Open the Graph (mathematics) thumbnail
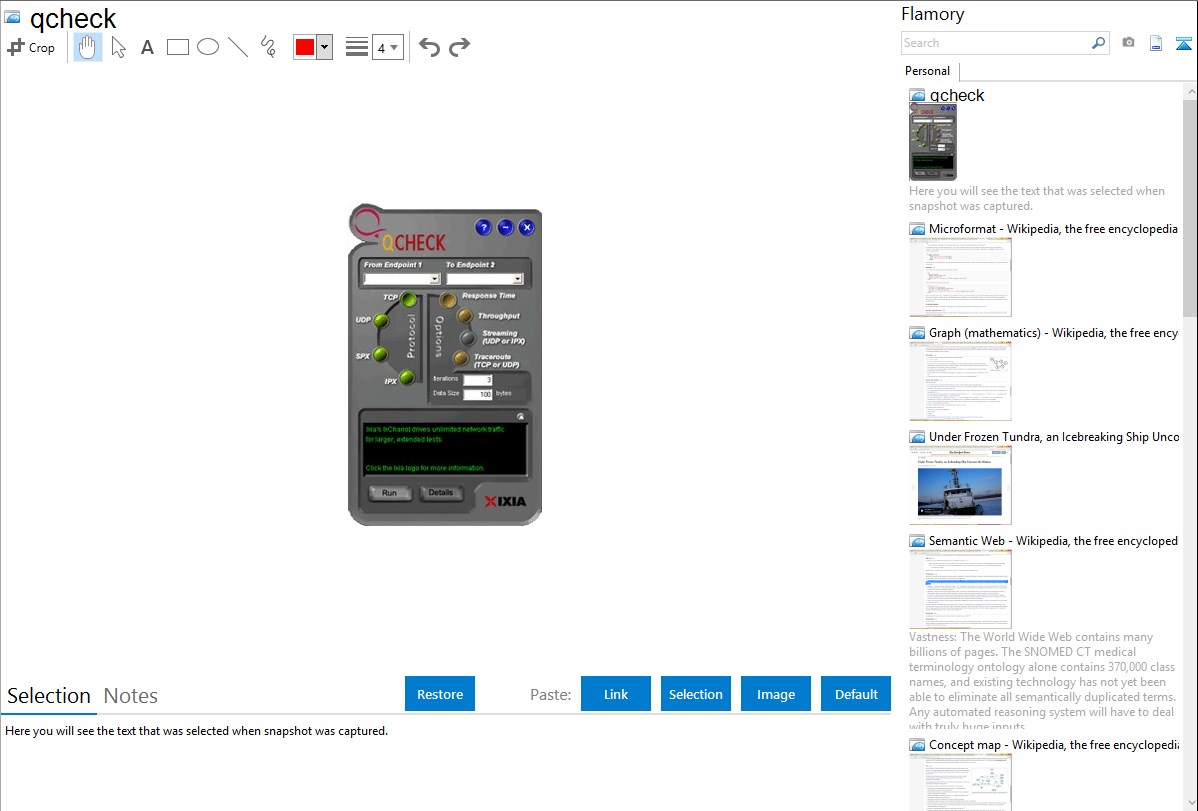This screenshot has width=1198, height=811. pyautogui.click(x=960, y=381)
